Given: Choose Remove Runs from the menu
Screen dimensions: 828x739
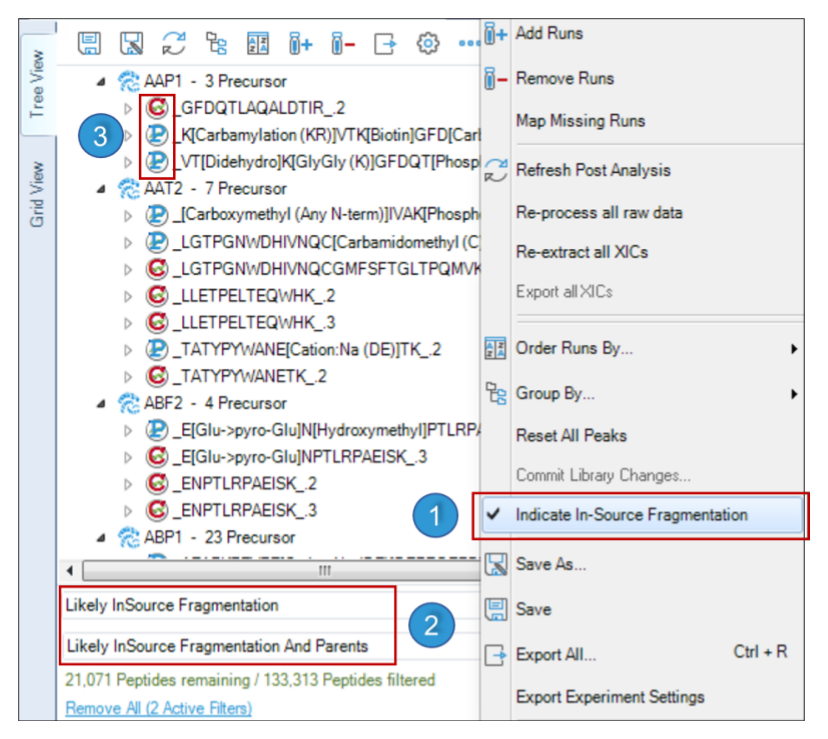Looking at the screenshot, I should point(564,78).
